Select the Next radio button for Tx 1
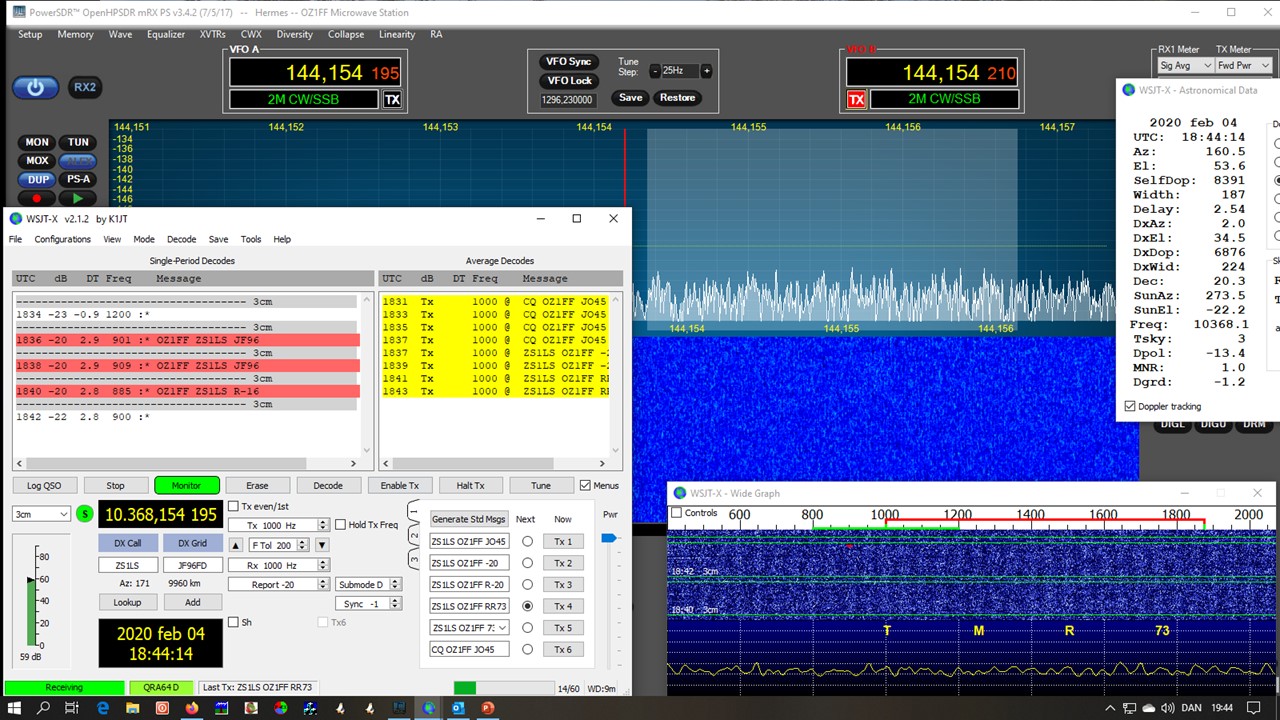 point(527,542)
